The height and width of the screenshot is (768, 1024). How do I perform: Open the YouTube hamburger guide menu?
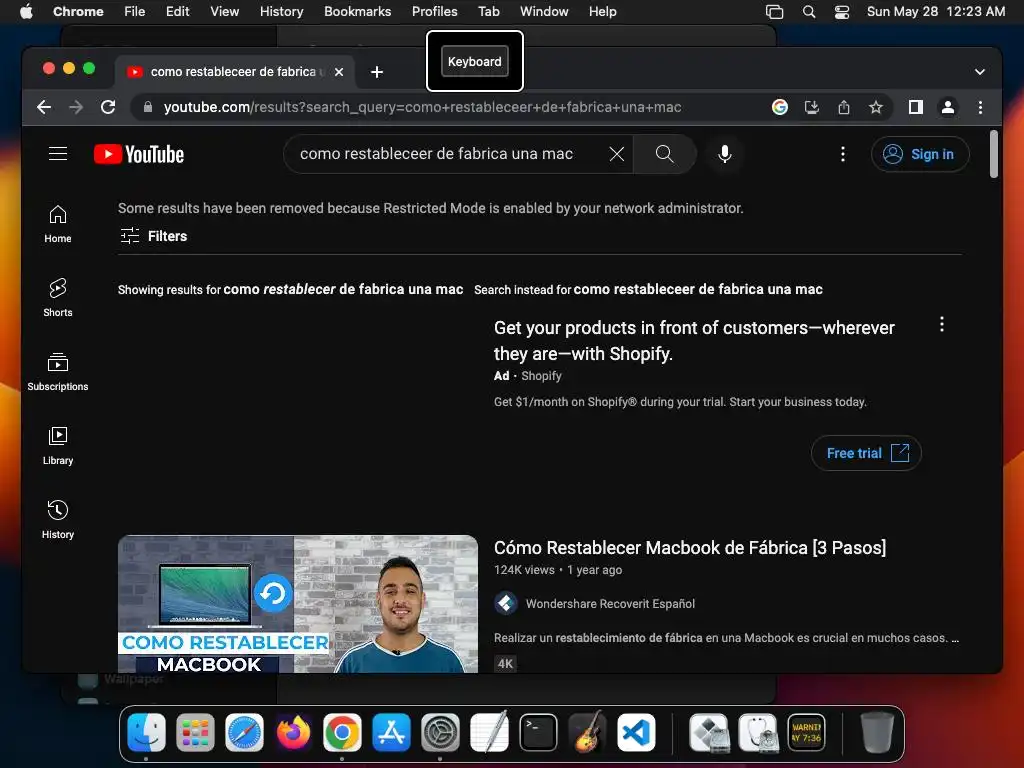pyautogui.click(x=58, y=153)
